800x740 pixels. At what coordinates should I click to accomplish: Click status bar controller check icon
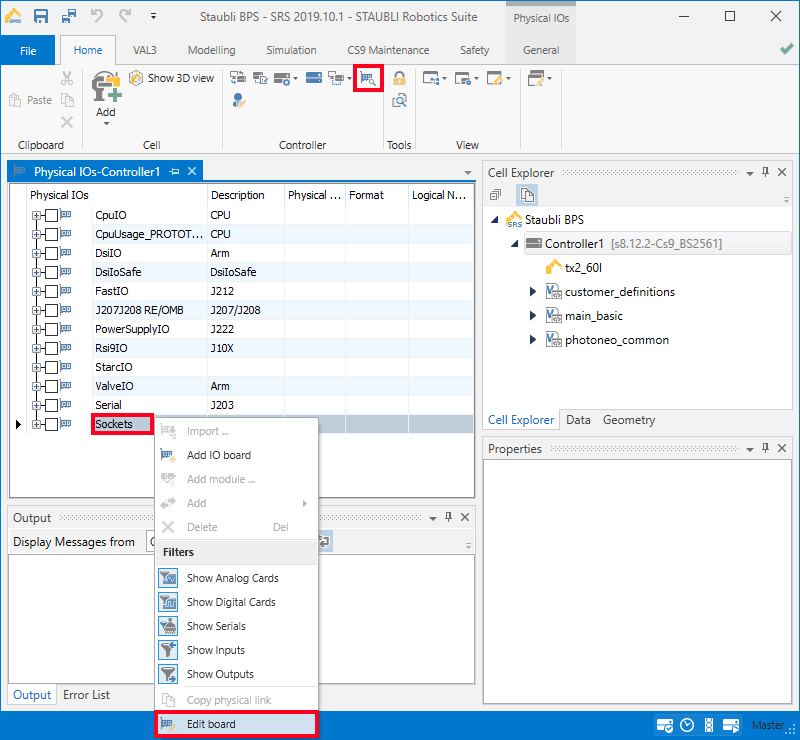pyautogui.click(x=665, y=725)
